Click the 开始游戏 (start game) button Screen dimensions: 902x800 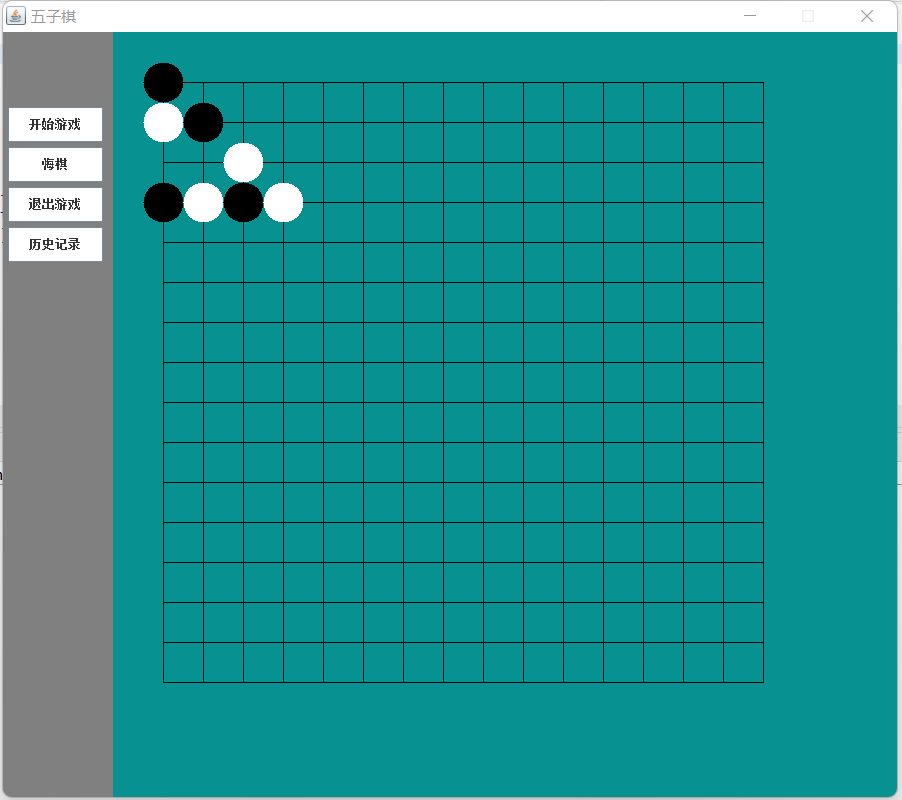(x=55, y=124)
